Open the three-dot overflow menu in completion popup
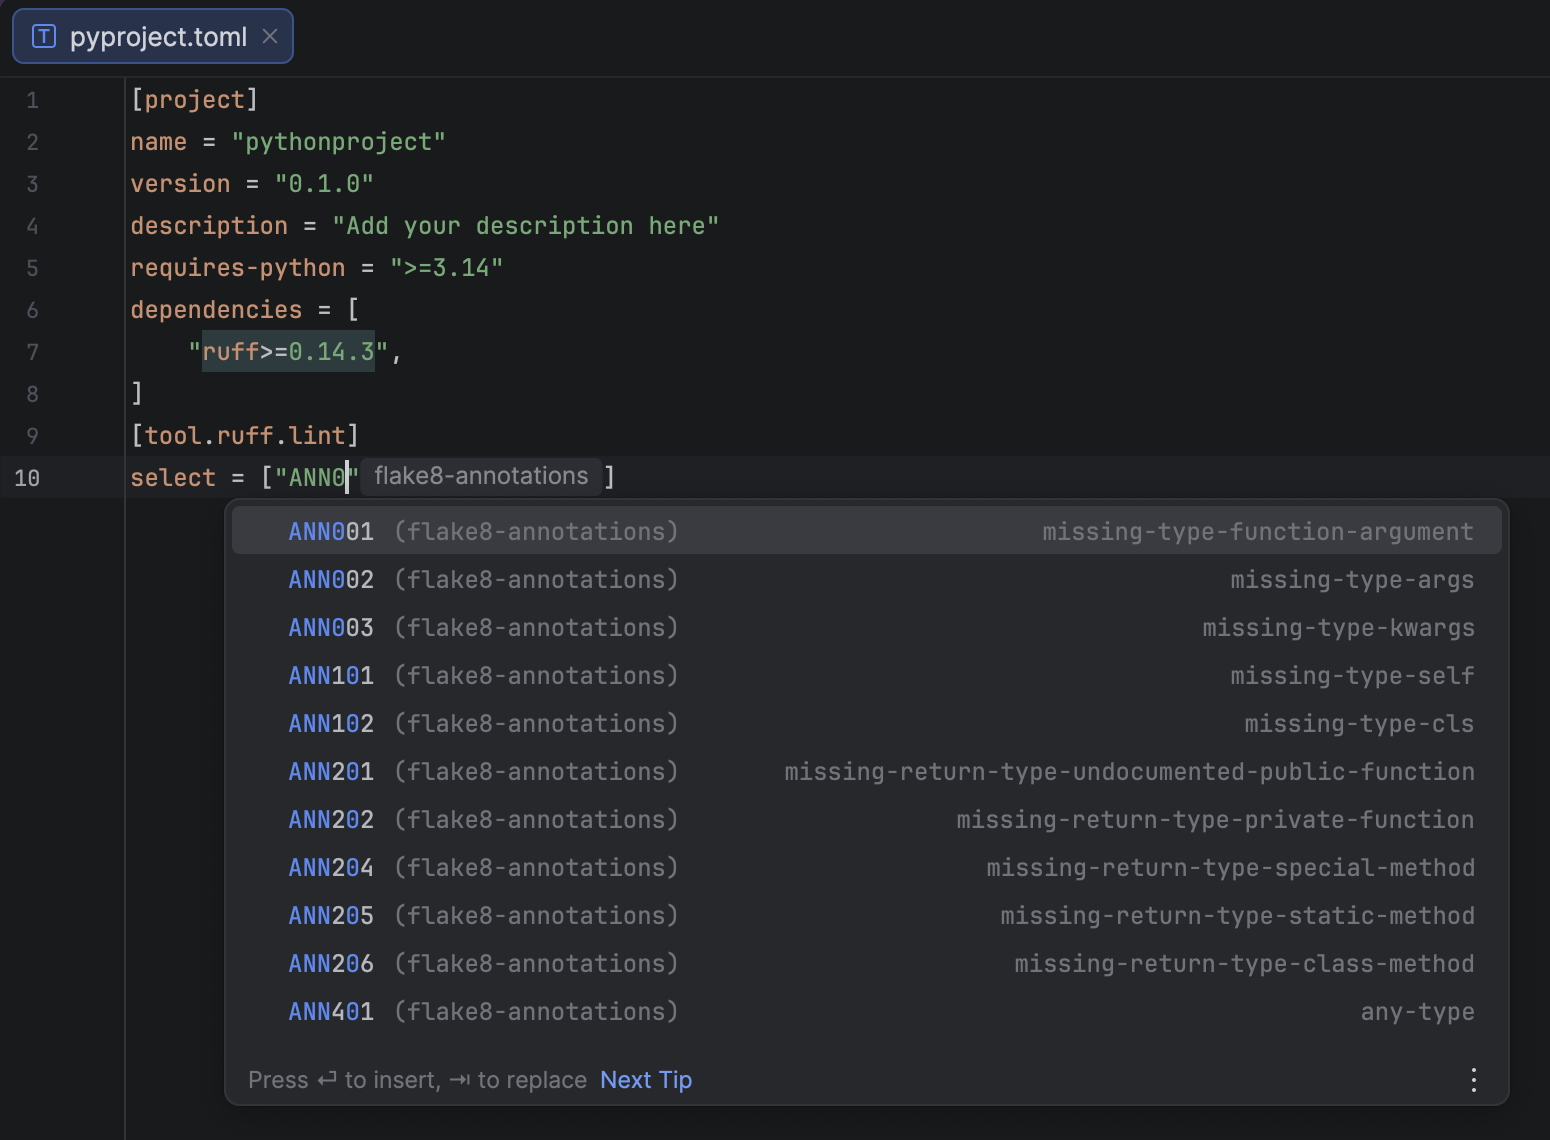The height and width of the screenshot is (1140, 1550). pyautogui.click(x=1472, y=1080)
